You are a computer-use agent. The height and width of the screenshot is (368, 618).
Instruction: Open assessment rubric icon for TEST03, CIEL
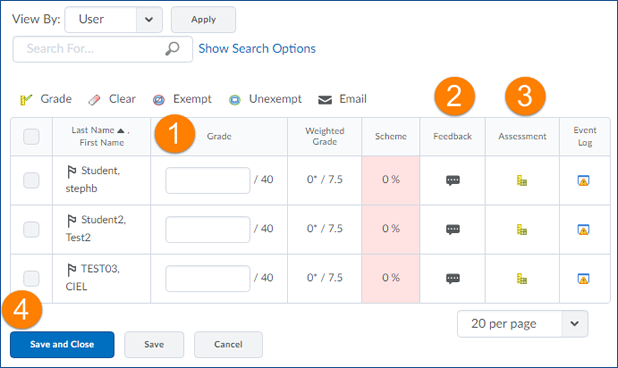pos(522,279)
